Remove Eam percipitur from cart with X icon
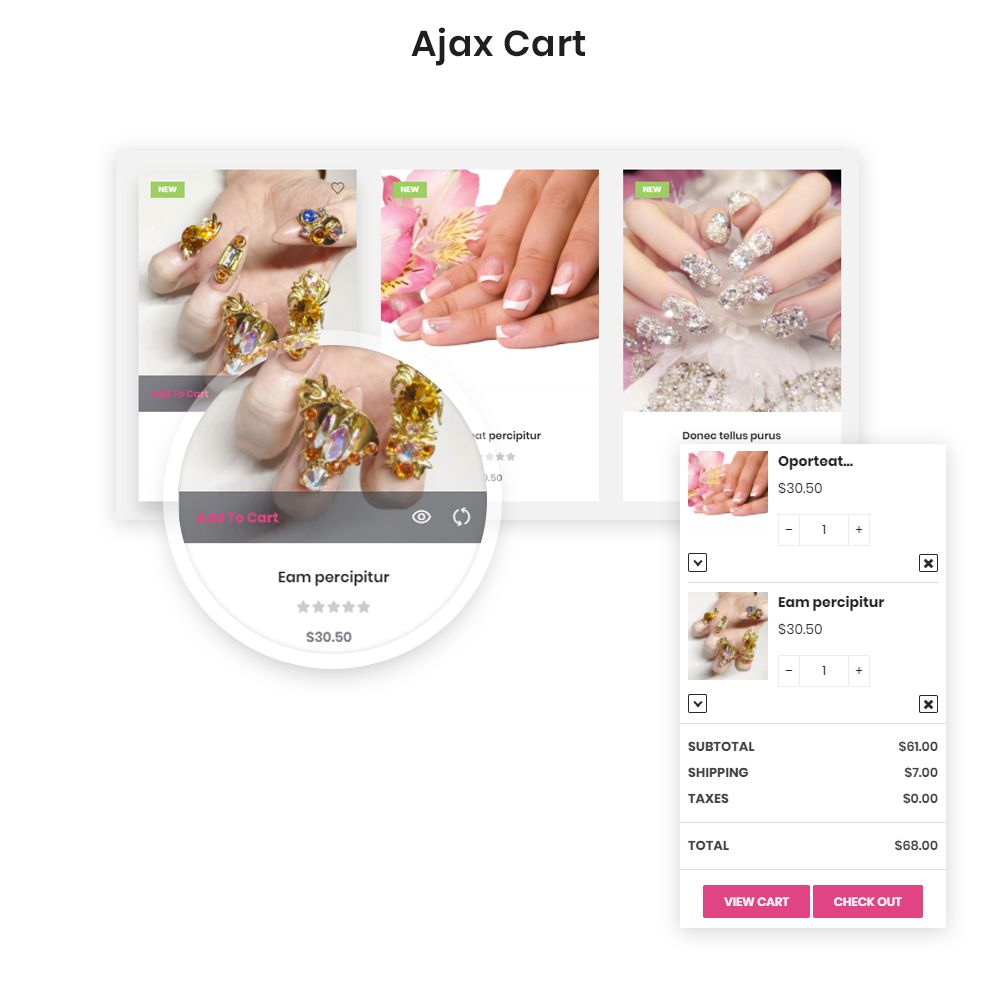 pos(928,704)
